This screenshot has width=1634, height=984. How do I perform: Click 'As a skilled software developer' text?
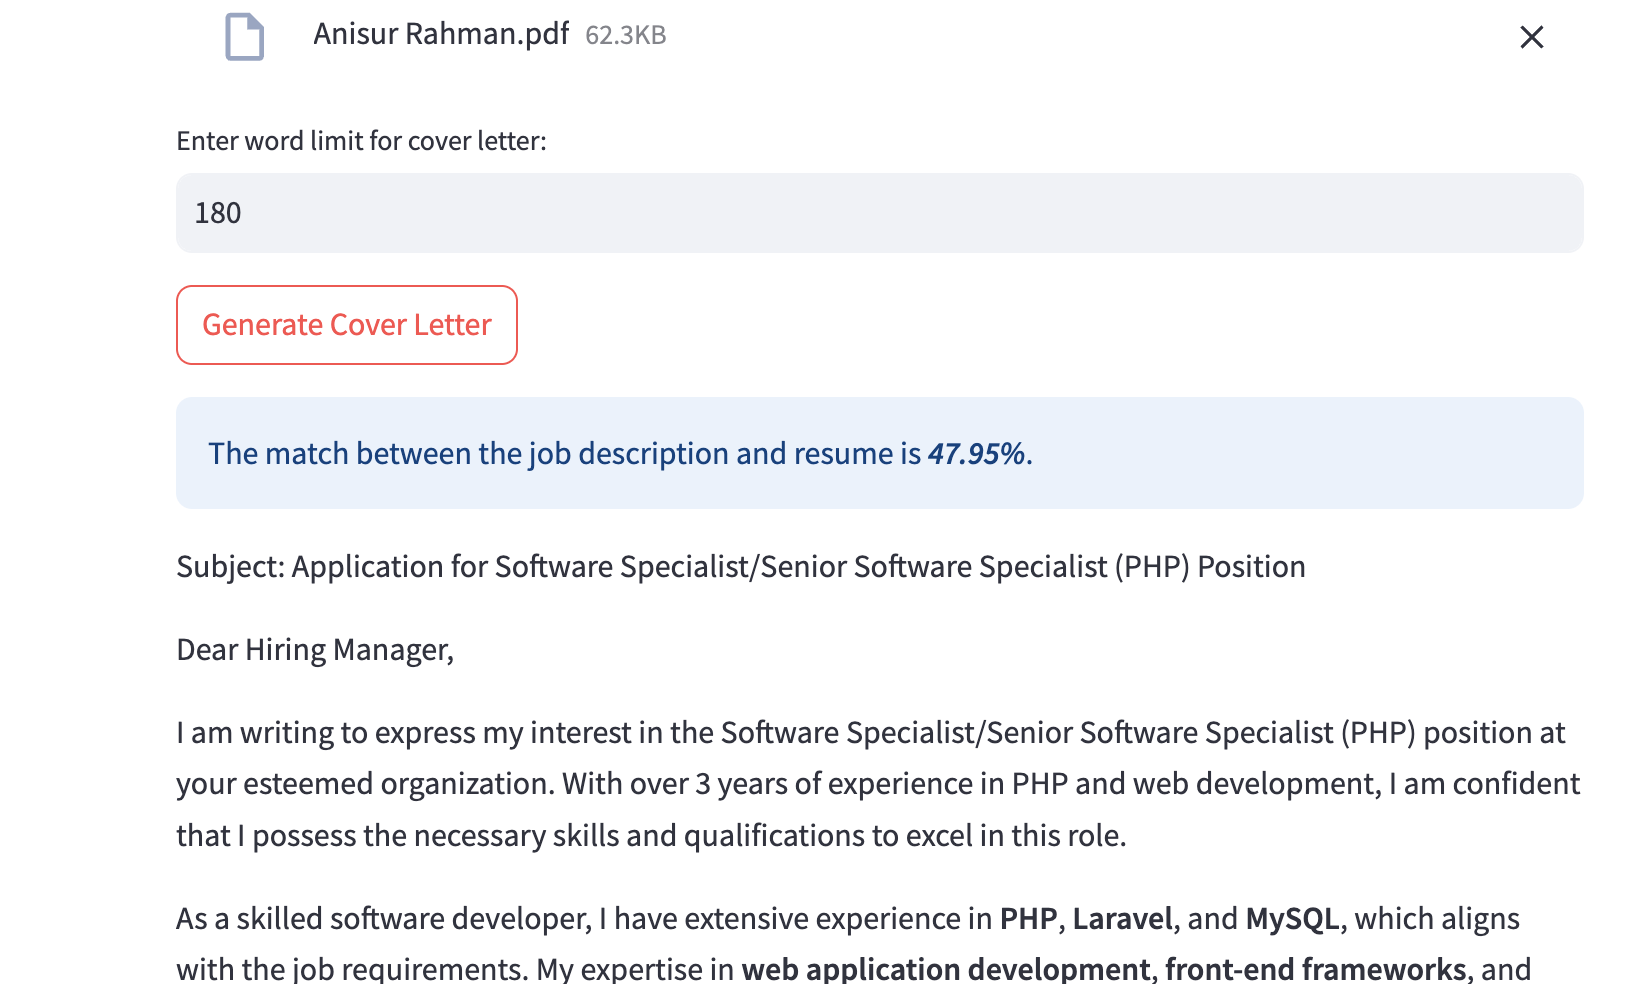(x=384, y=919)
